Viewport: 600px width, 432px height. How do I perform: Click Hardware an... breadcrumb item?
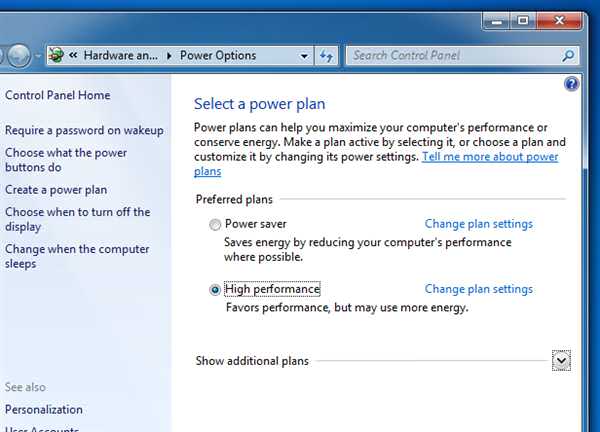point(121,56)
